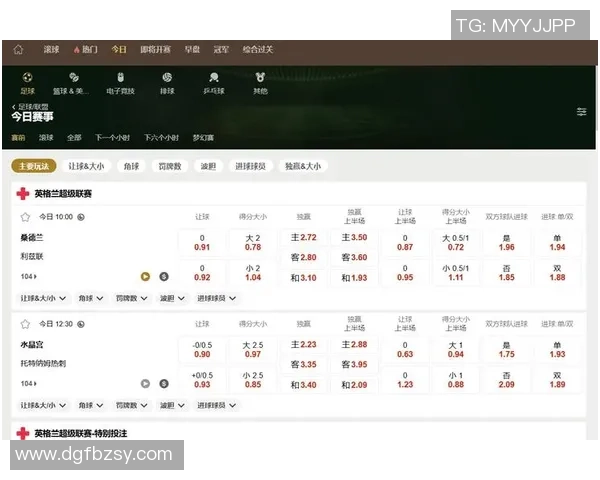This screenshot has height=480, width=600.
Task: Open the 热门 top menu item
Action: [x=85, y=49]
